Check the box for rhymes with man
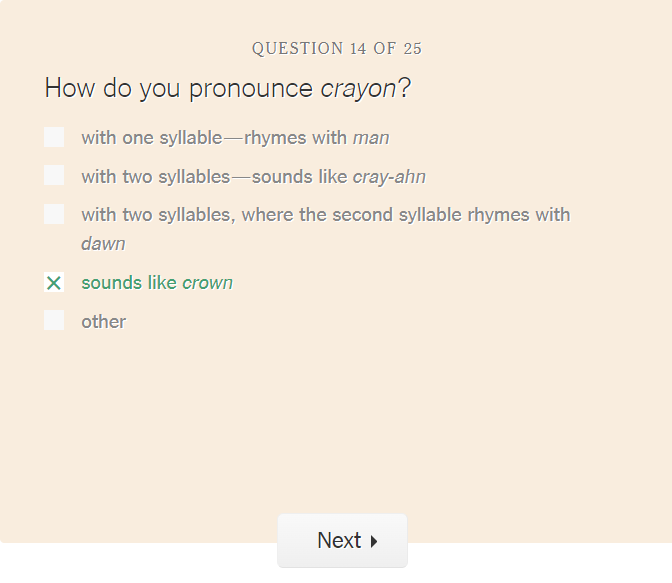The width and height of the screenshot is (672, 583). (54, 137)
